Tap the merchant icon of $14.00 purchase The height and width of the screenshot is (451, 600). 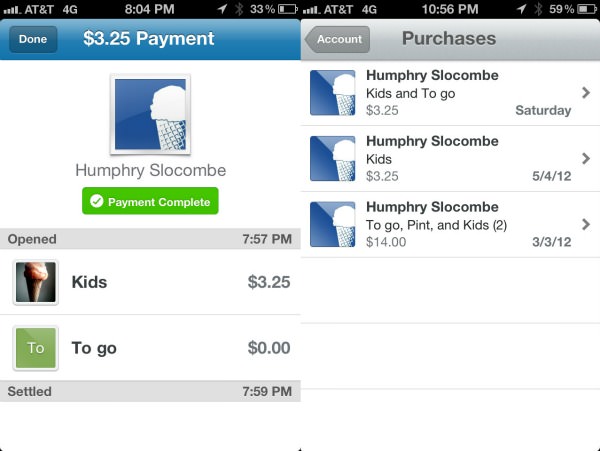click(333, 224)
